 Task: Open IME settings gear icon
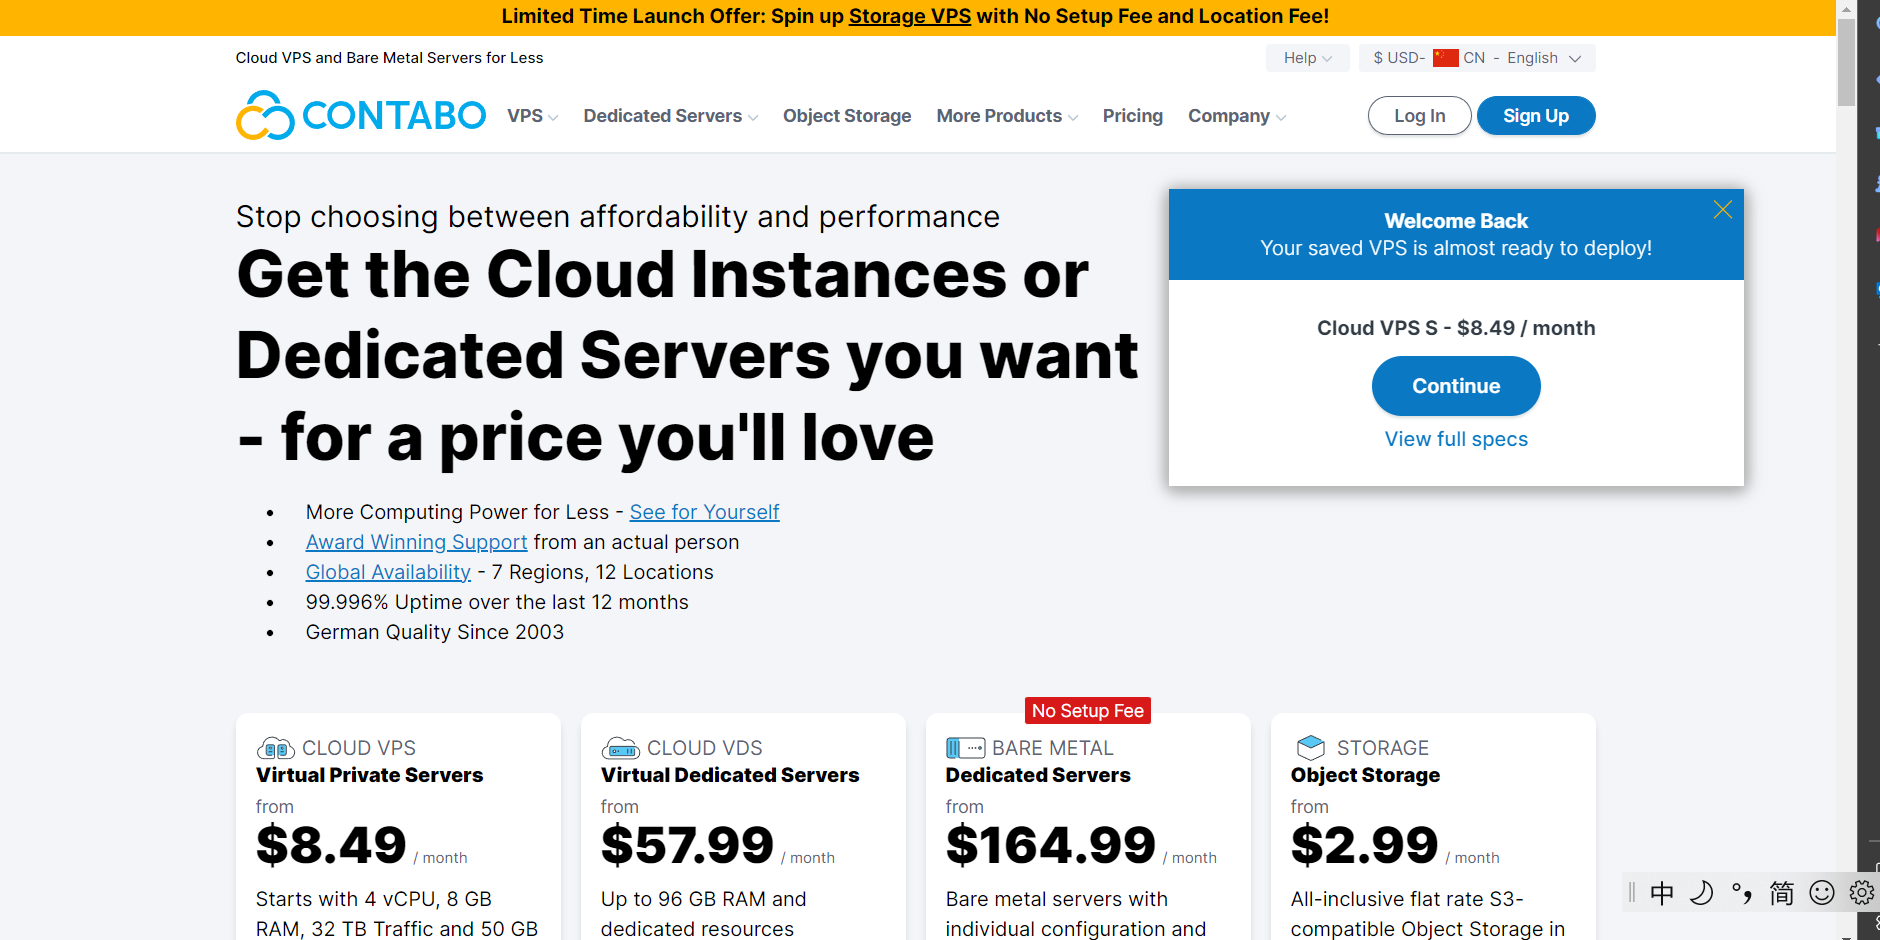[1862, 893]
